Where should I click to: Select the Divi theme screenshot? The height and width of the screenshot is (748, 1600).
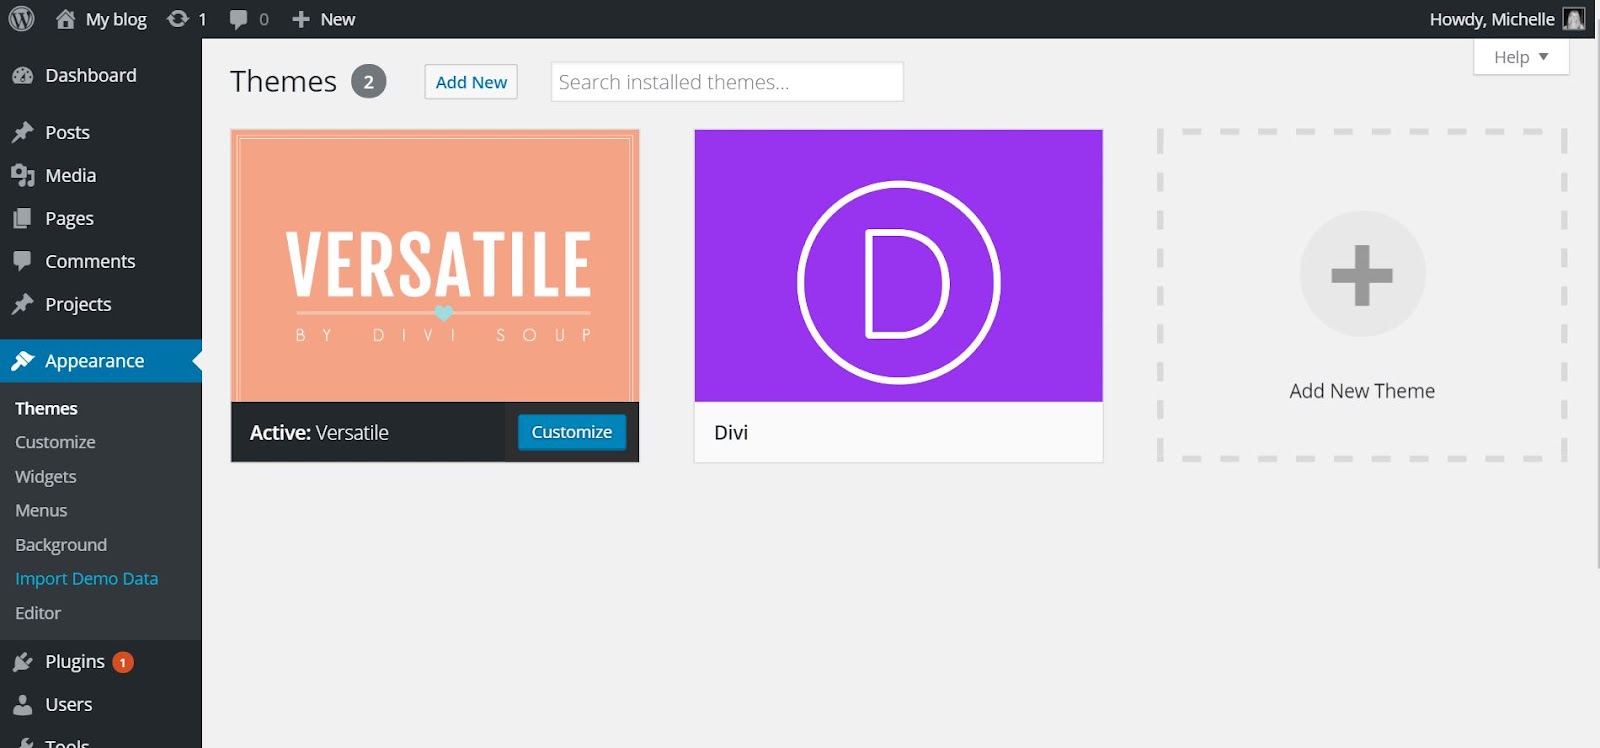tap(899, 266)
